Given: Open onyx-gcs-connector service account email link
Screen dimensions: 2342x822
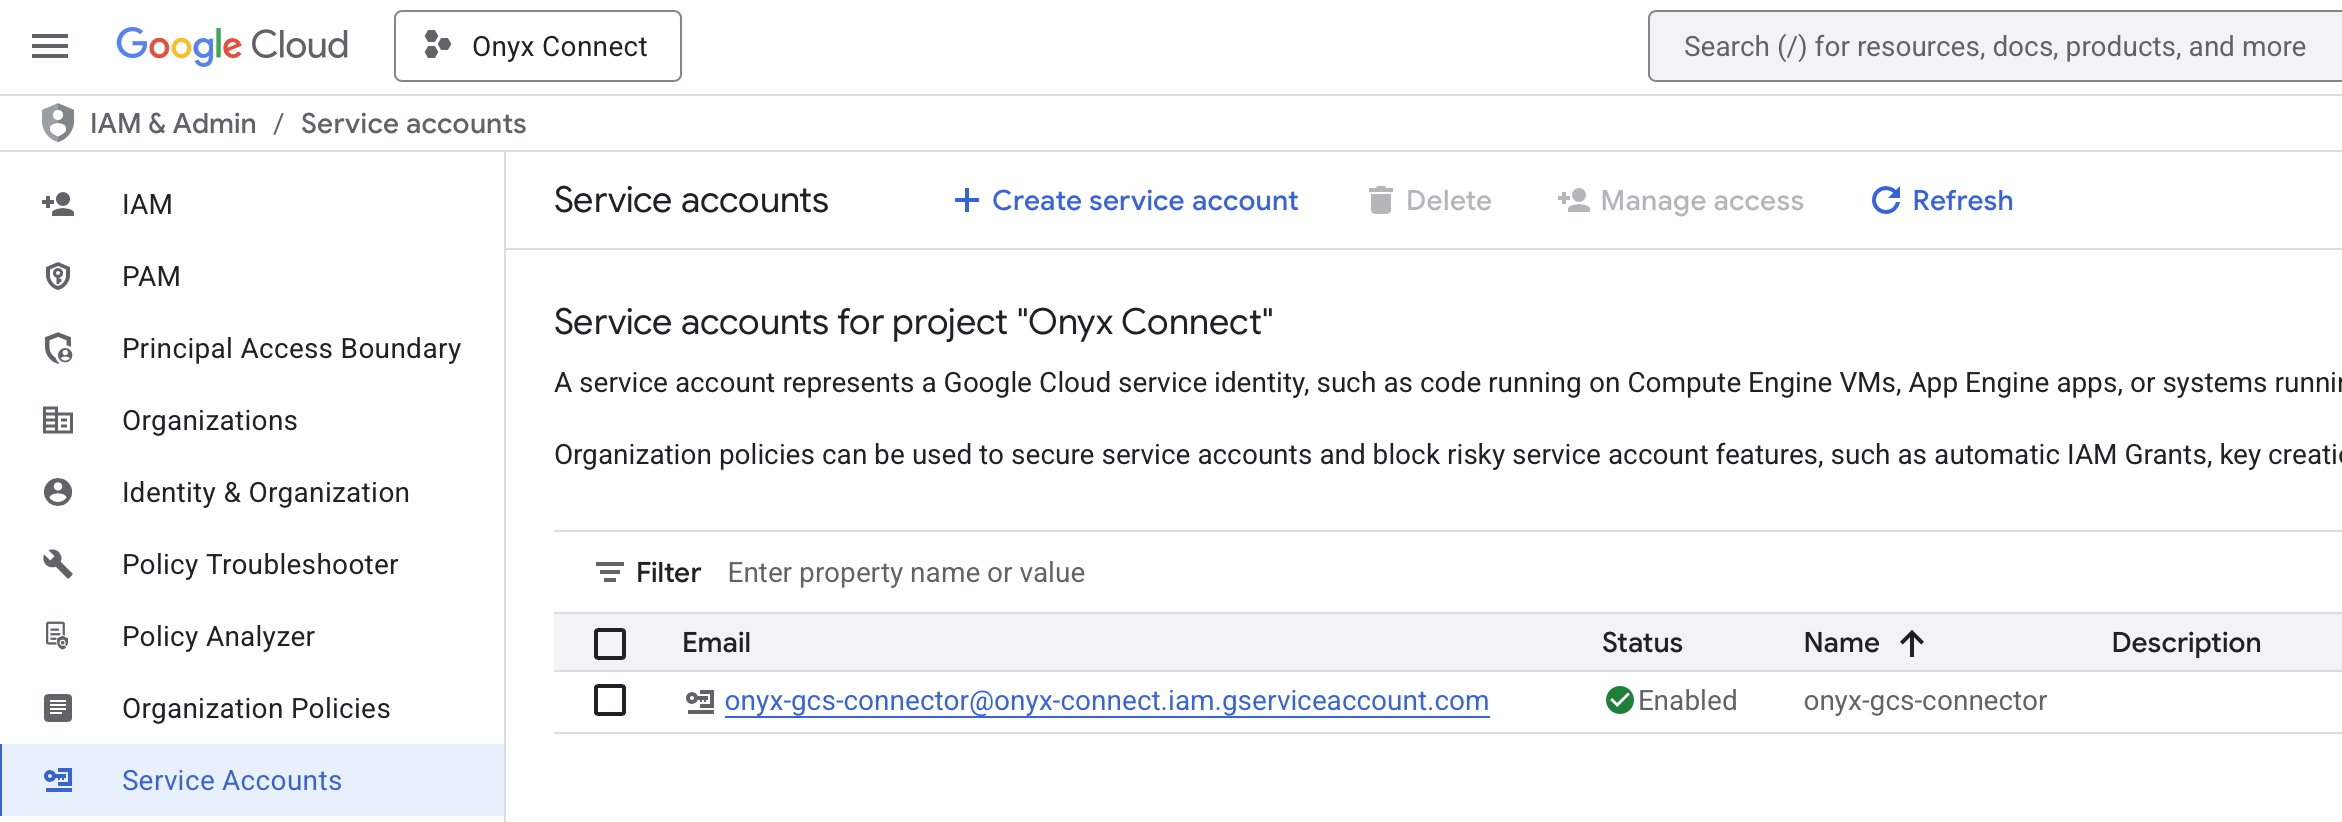Looking at the screenshot, I should click(x=1106, y=701).
